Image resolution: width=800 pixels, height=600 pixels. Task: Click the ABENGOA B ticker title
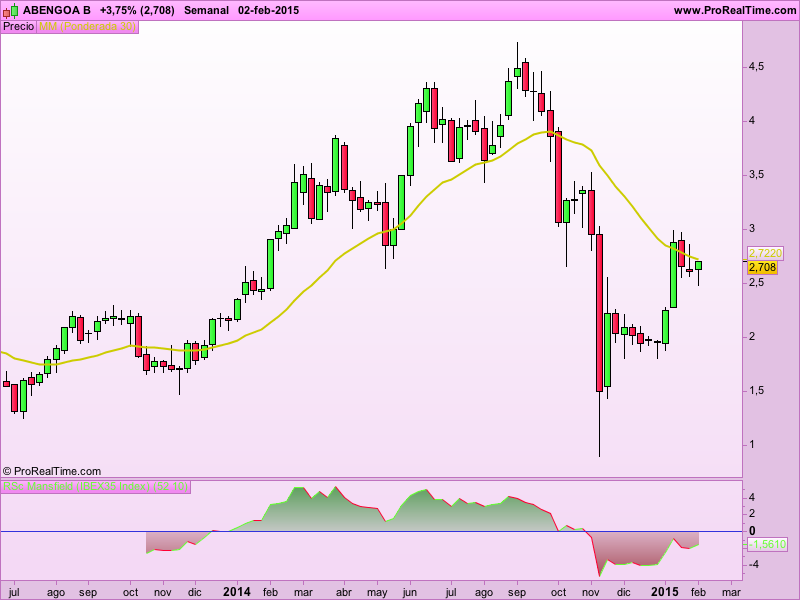[57, 10]
